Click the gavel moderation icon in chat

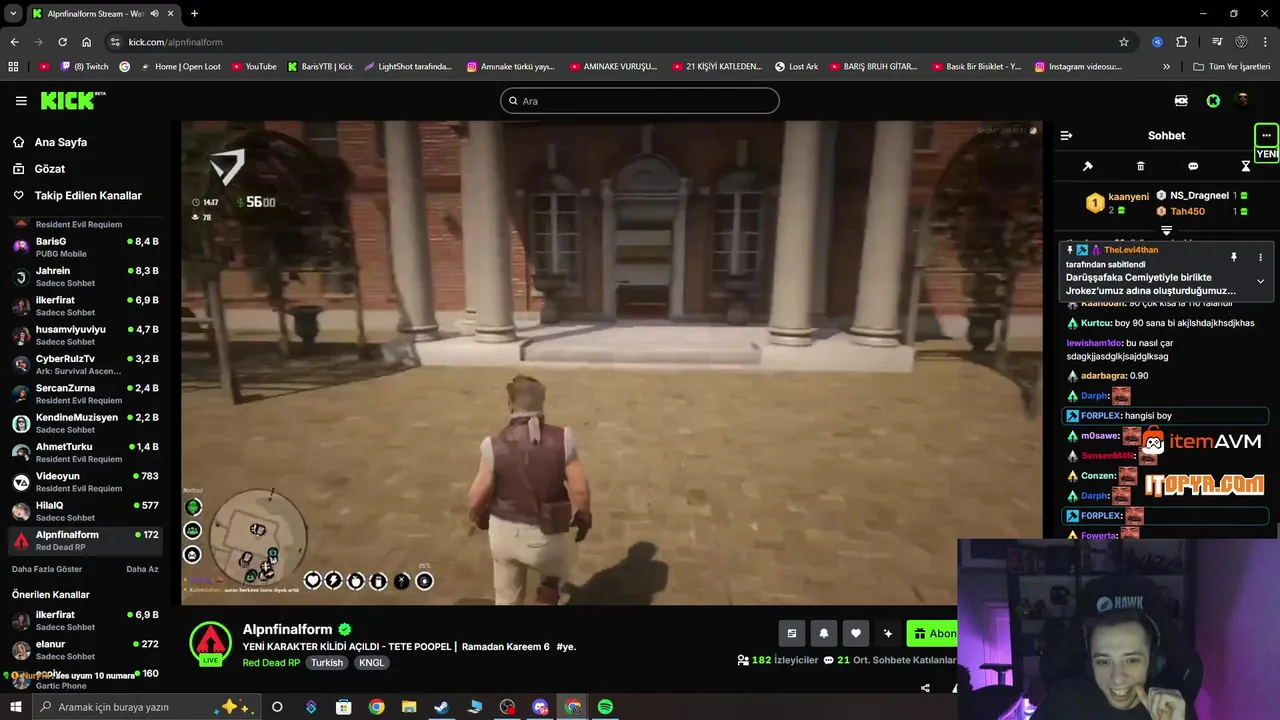point(1088,166)
